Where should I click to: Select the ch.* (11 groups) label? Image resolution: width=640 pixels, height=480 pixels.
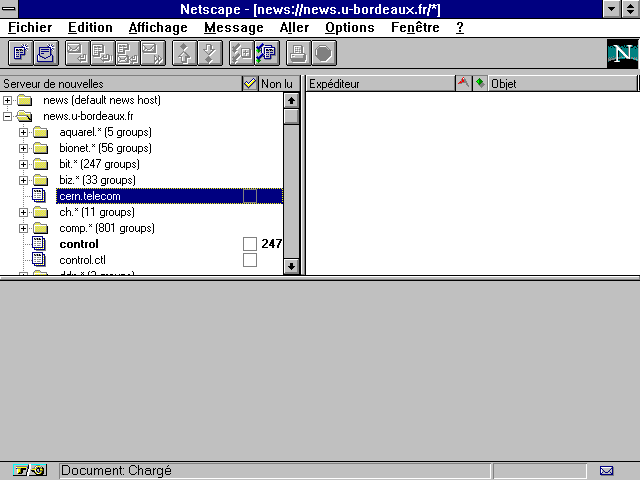click(x=97, y=212)
